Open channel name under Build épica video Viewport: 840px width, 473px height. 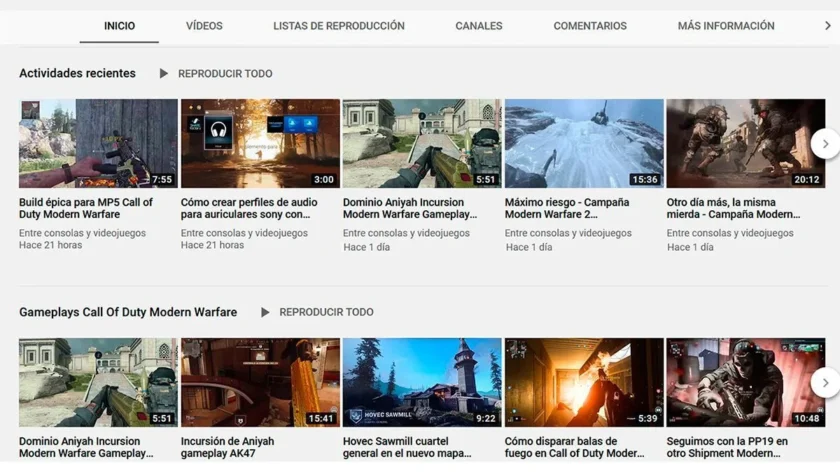pos(82,233)
